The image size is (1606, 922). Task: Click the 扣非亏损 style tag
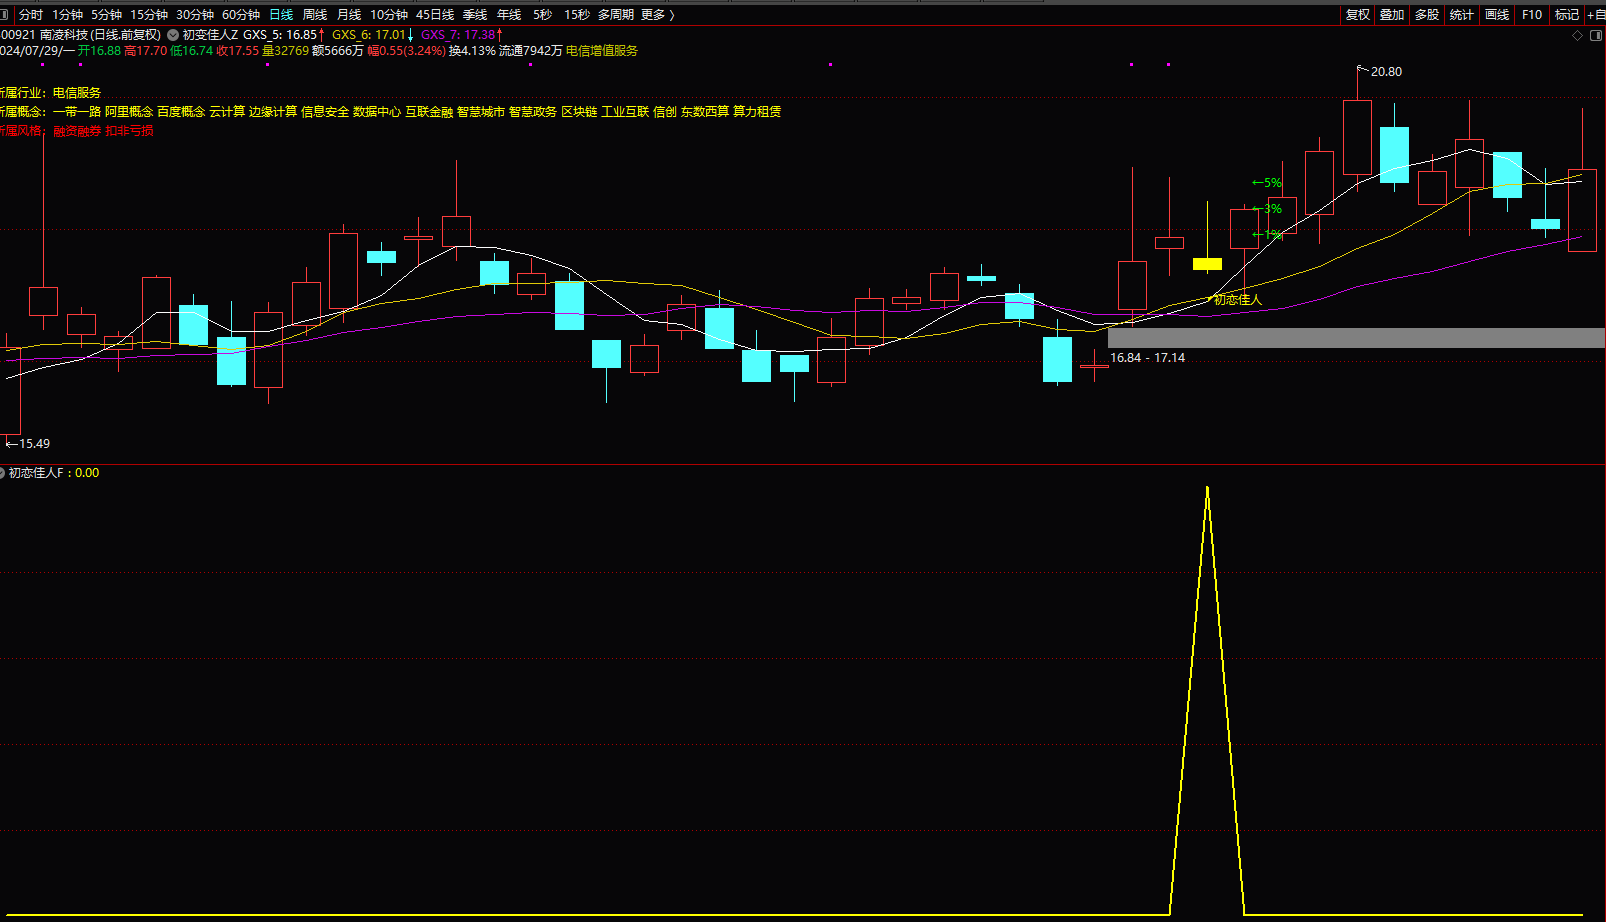tap(129, 131)
